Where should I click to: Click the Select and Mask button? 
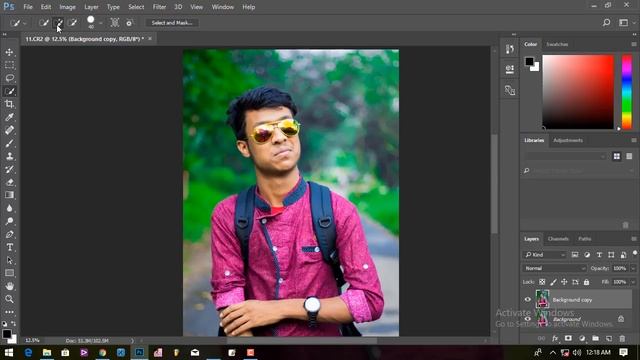tap(172, 23)
